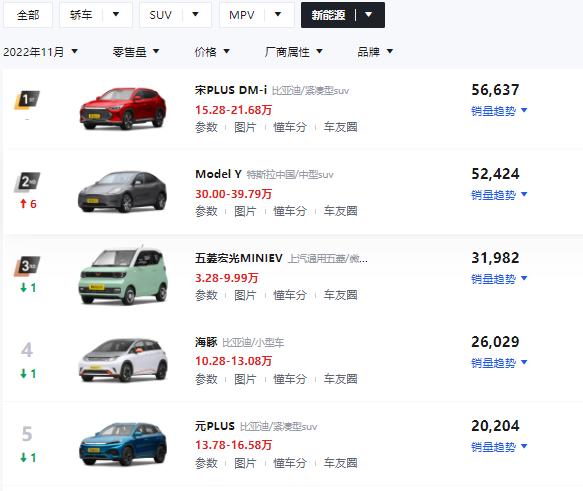This screenshot has height=491, width=583.
Task: Open 车友圈 for 海豚
Action: click(341, 379)
